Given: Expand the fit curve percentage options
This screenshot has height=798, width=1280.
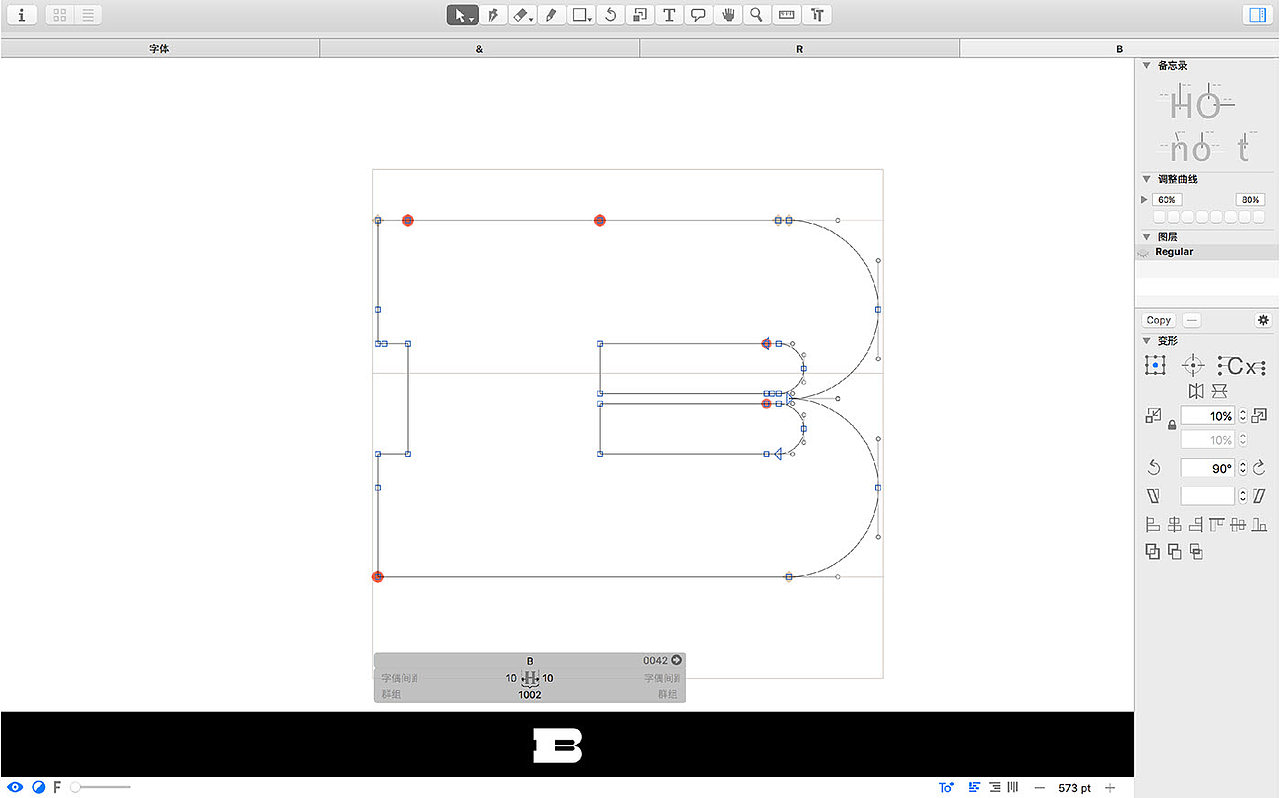Looking at the screenshot, I should click(x=1145, y=199).
